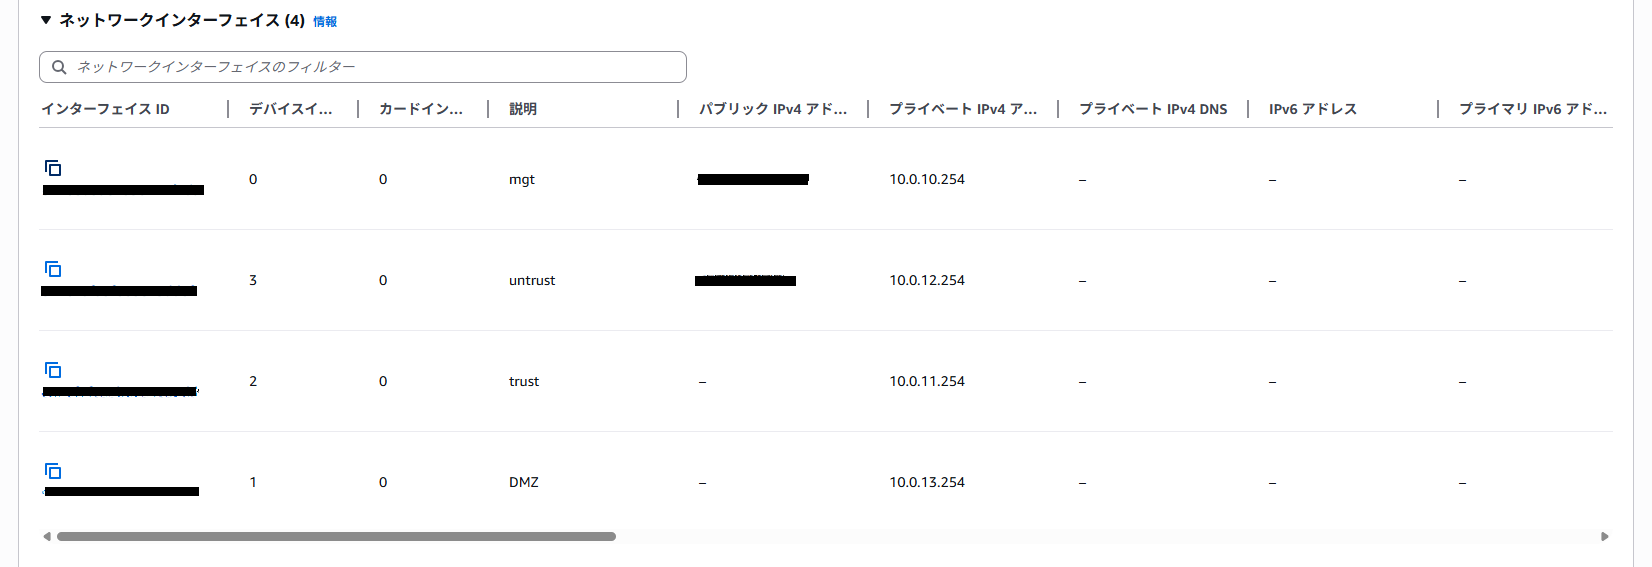Copy the mgt interface ID
The image size is (1652, 567).
pos(54,168)
